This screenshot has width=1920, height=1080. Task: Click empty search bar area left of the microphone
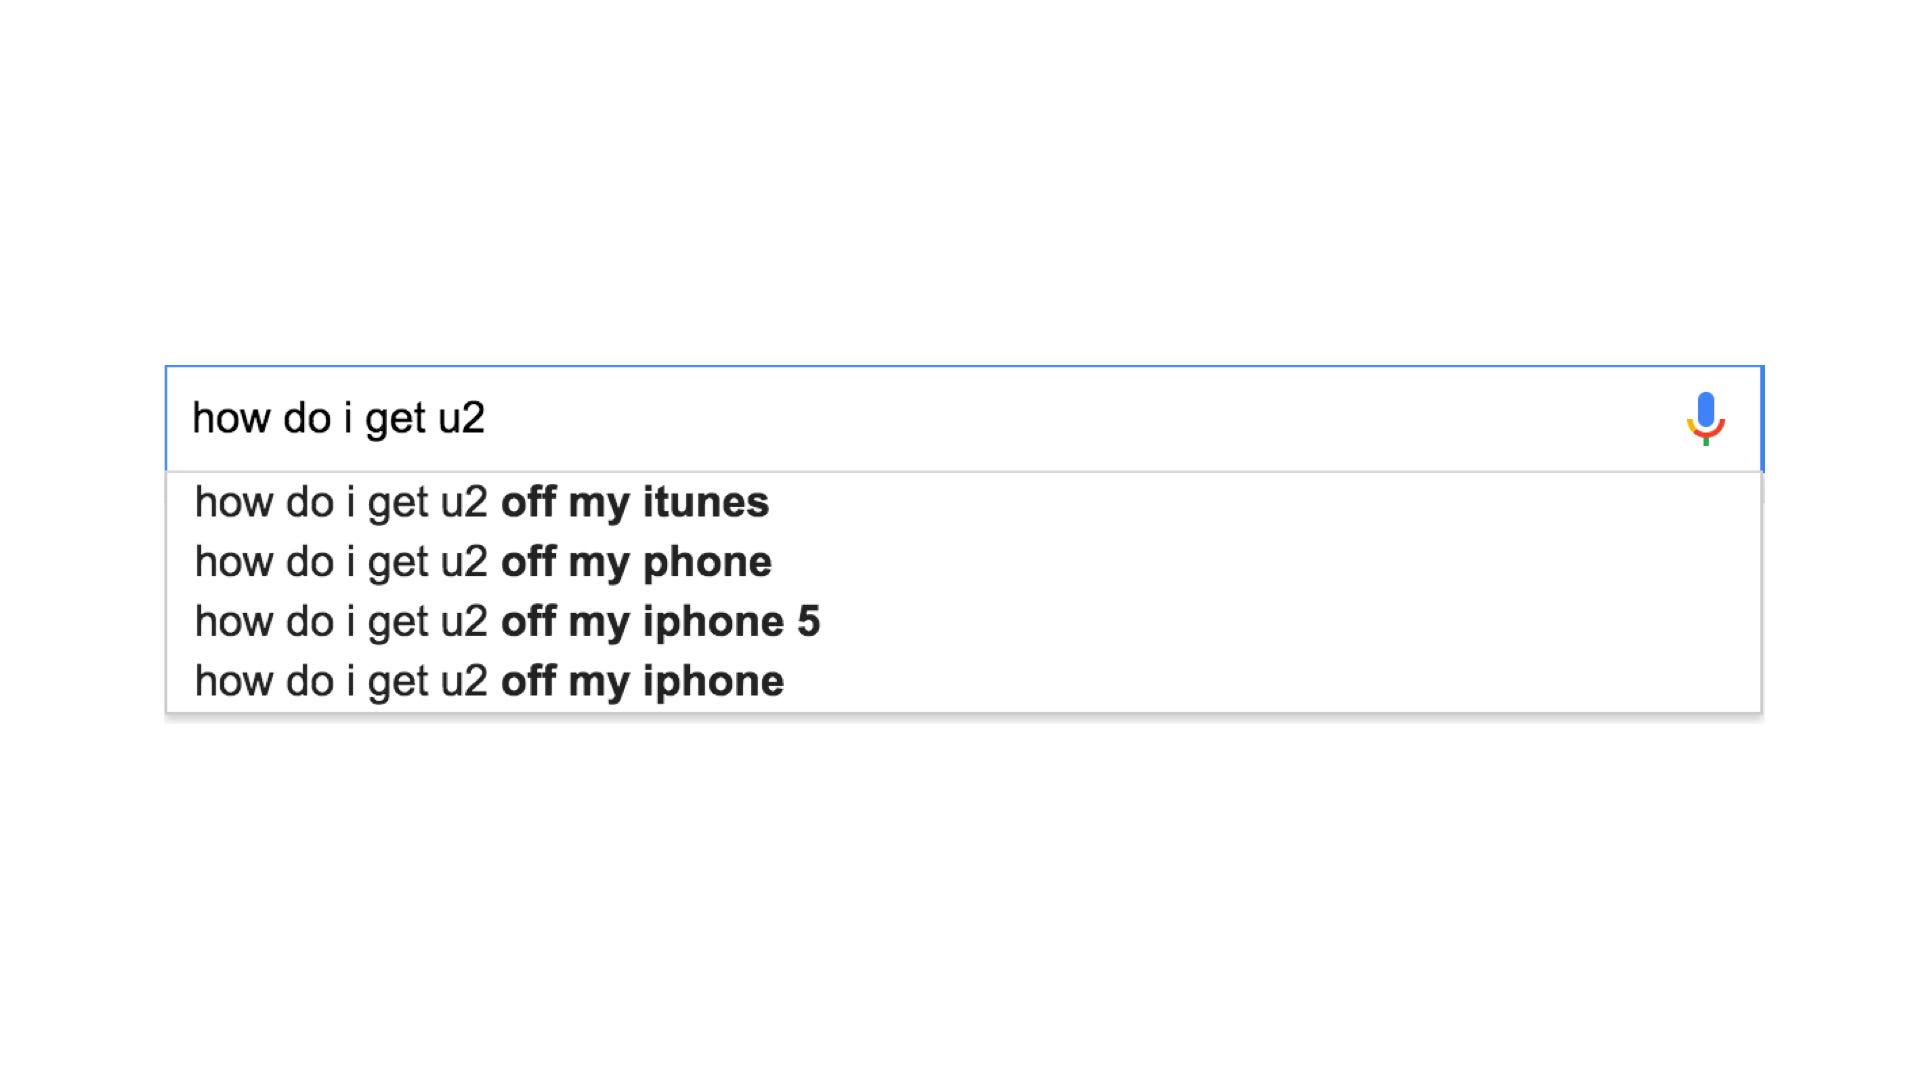tap(1080, 418)
